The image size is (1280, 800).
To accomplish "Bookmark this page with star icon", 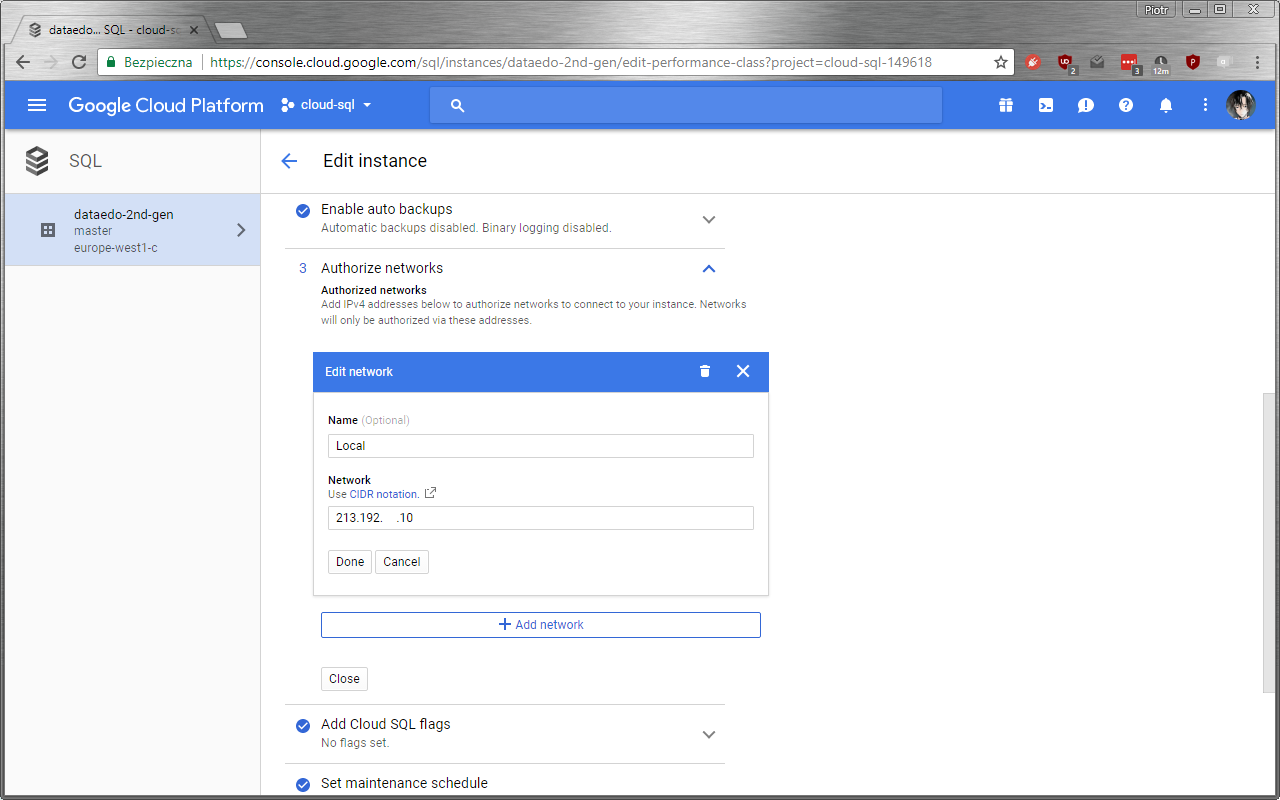I will pyautogui.click(x=1000, y=62).
